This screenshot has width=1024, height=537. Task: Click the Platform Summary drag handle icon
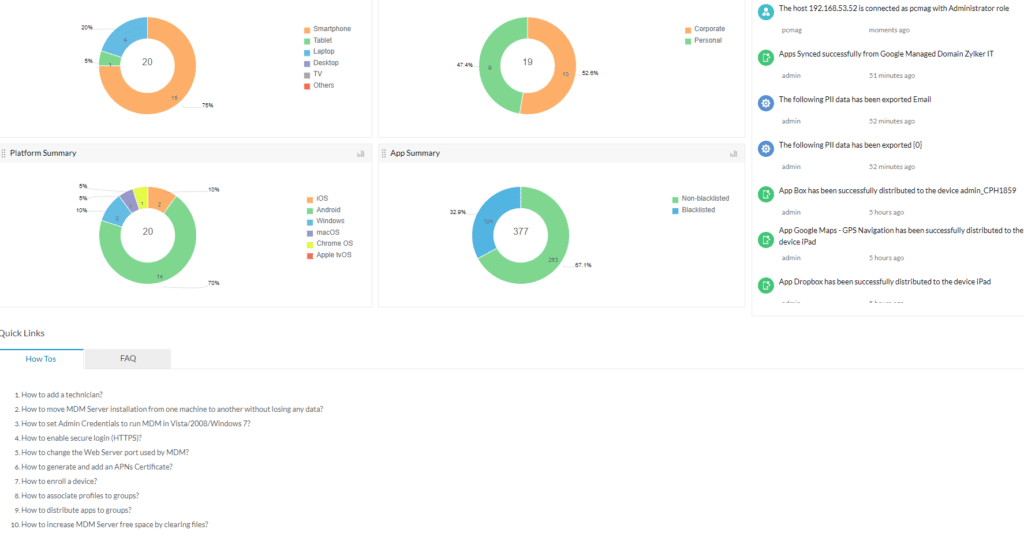click(4, 153)
